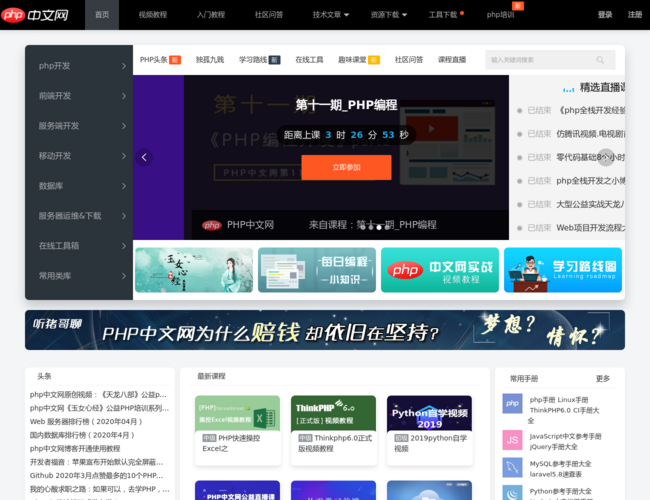Open 社区问答 in top navigation

[269, 15]
